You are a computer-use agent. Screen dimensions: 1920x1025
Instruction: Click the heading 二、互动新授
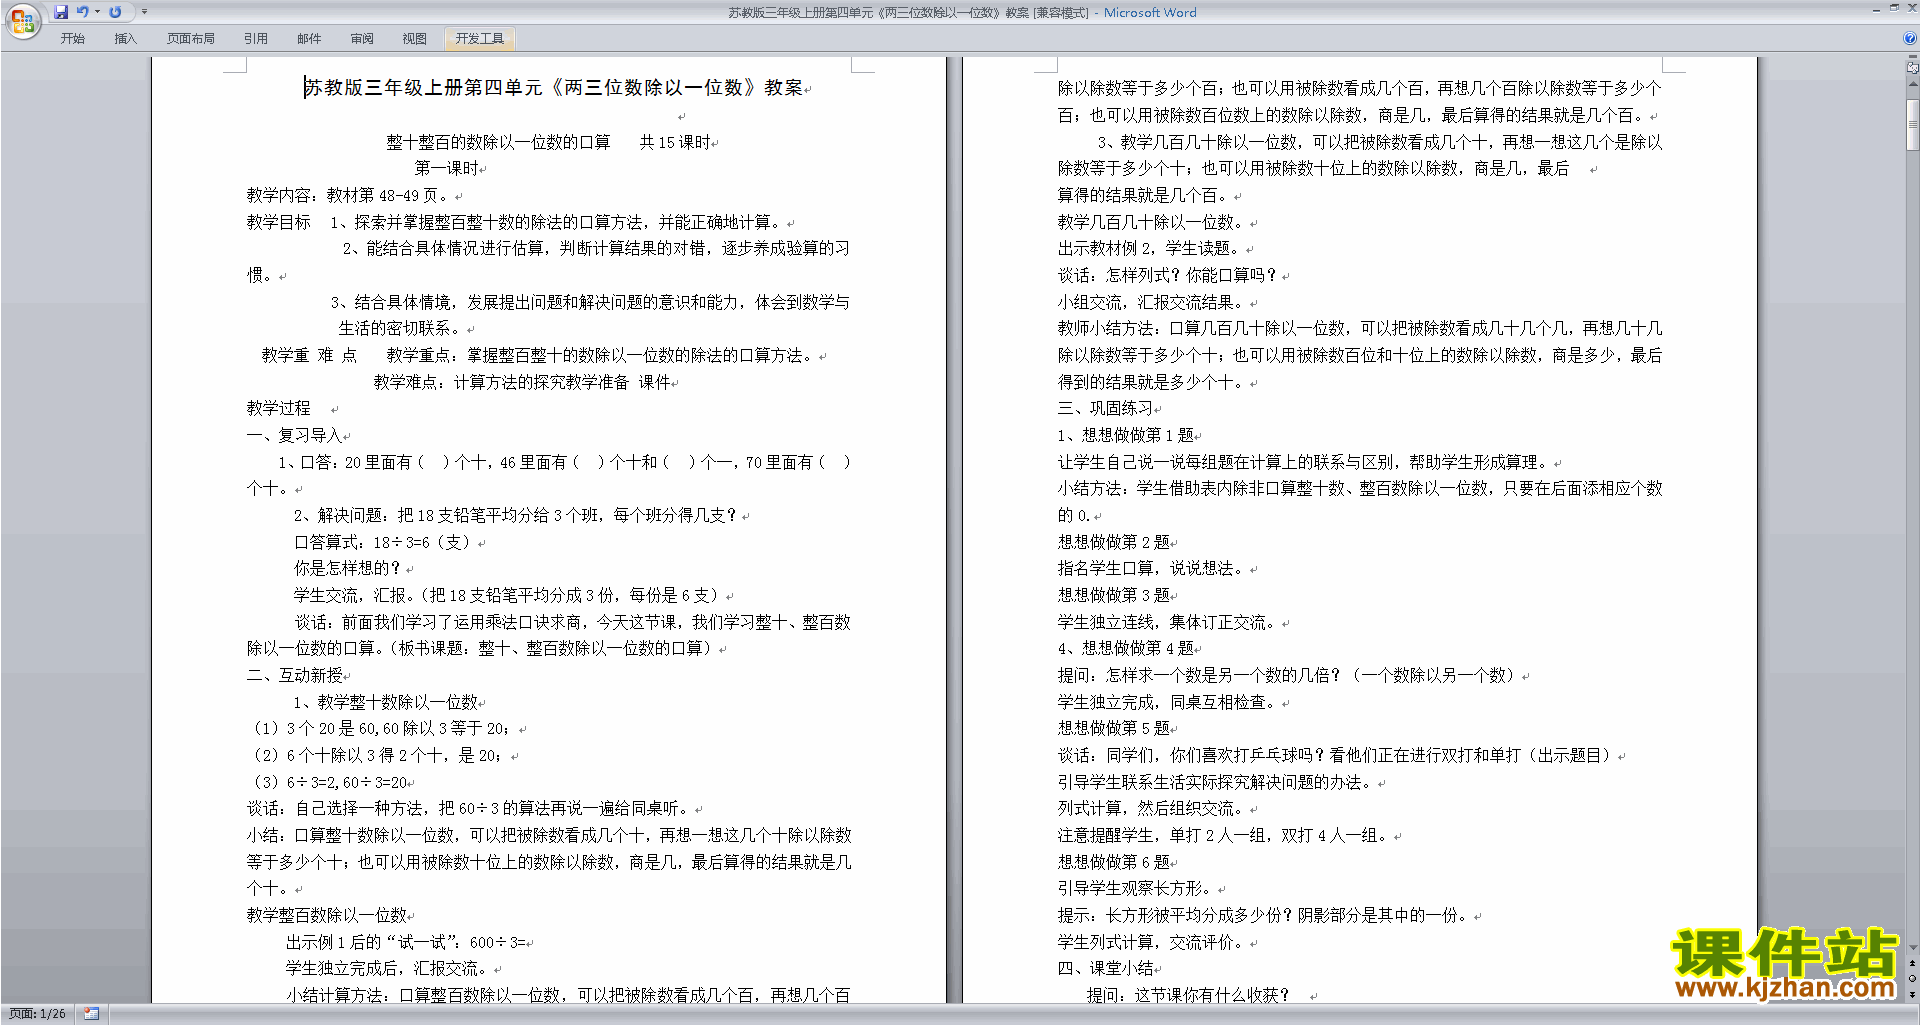coord(294,676)
